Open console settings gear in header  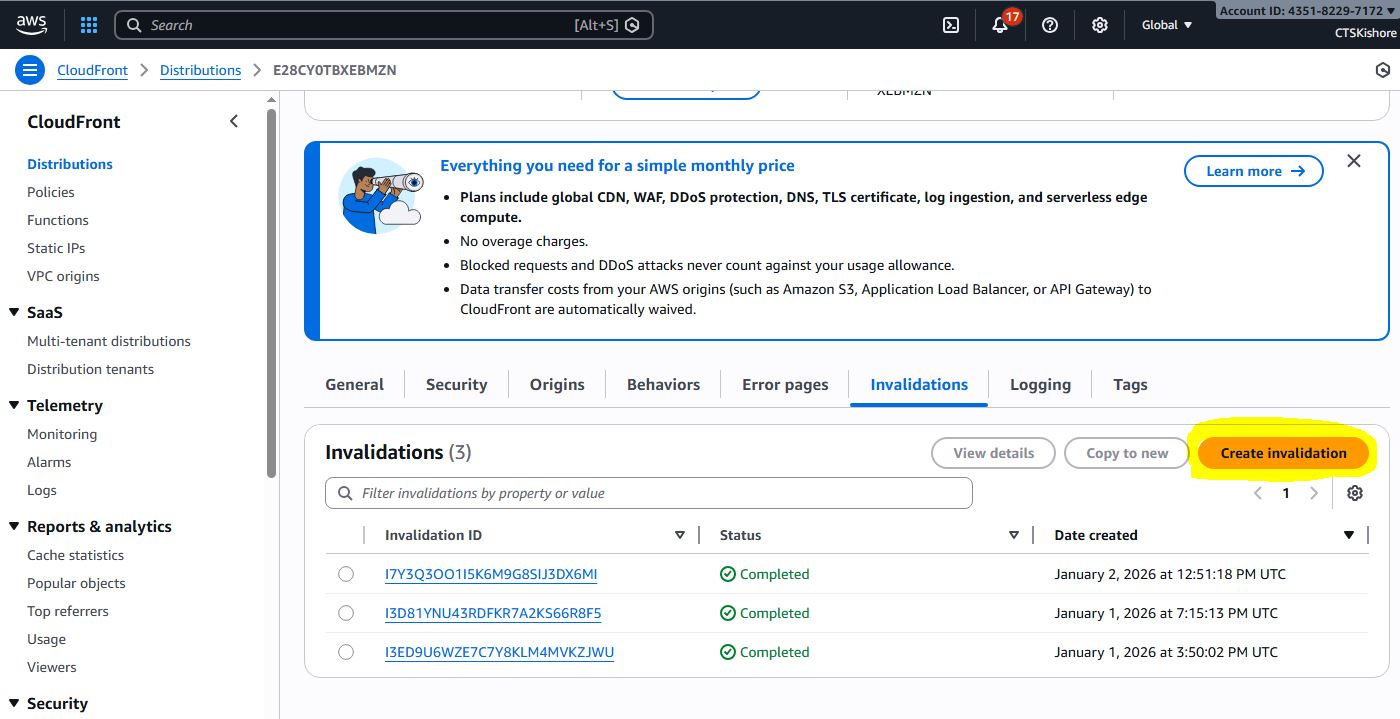coord(1100,25)
